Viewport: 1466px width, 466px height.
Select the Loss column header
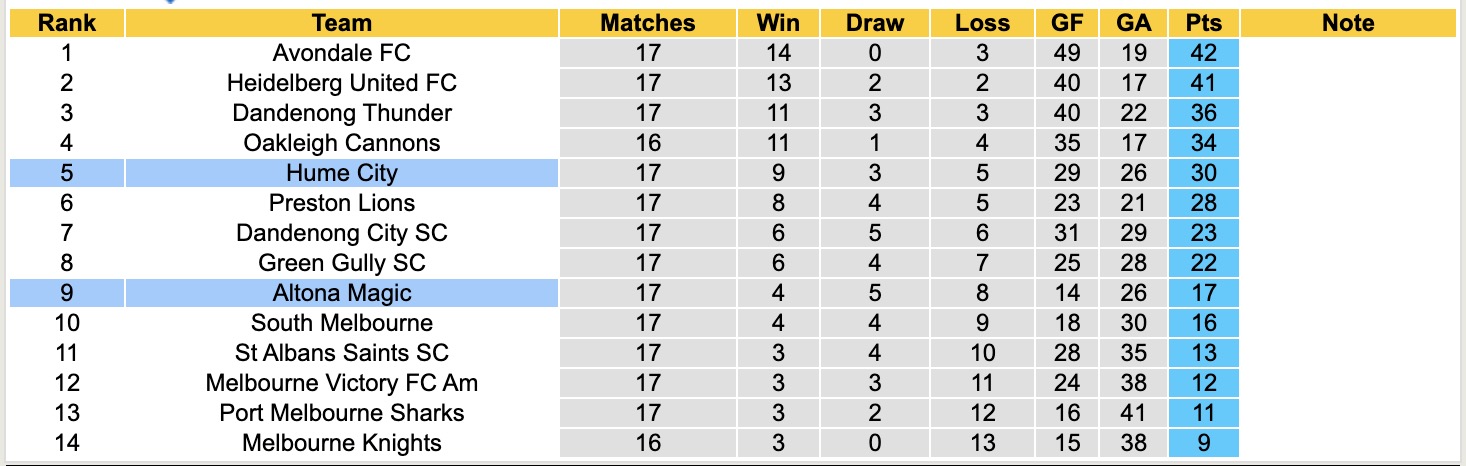(982, 23)
